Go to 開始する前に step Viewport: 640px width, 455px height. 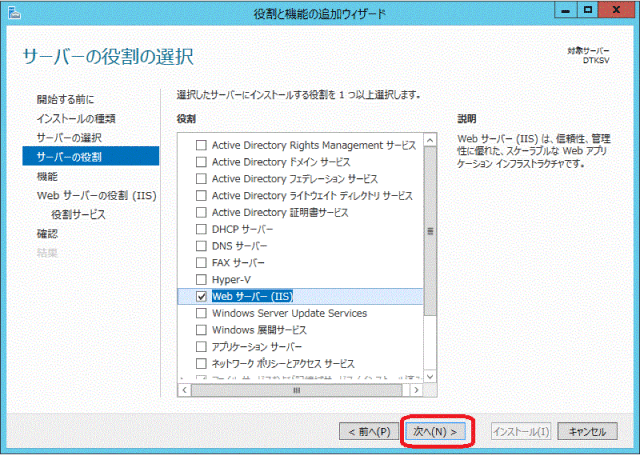(65, 99)
